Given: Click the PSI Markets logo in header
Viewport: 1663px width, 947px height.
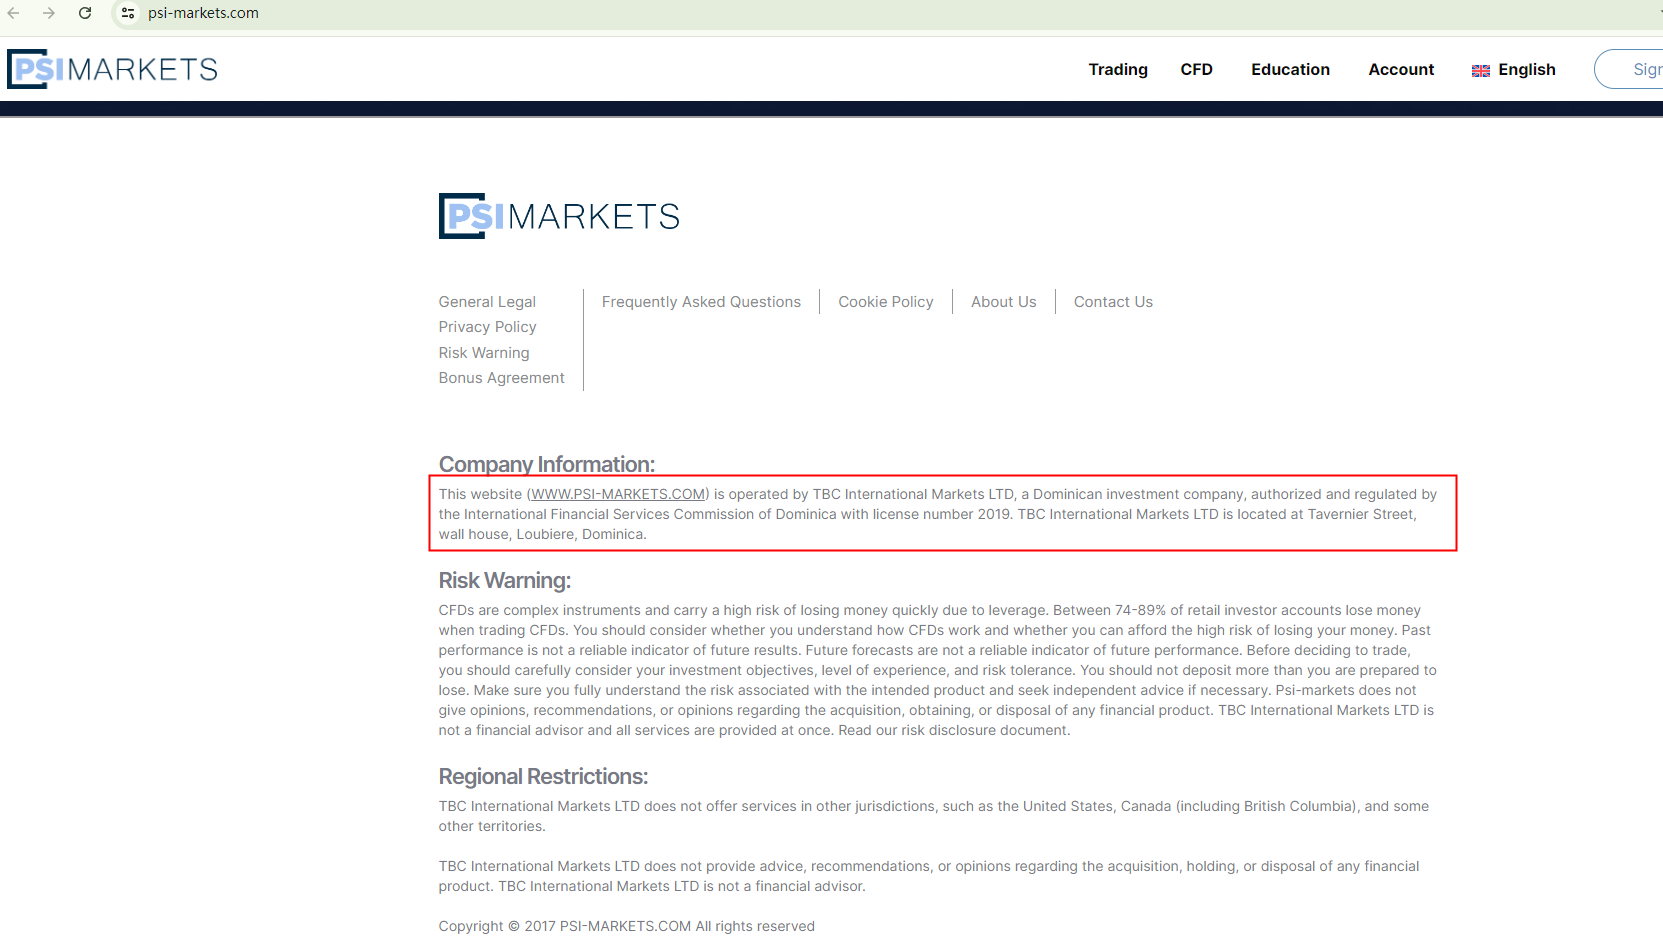Looking at the screenshot, I should click(x=112, y=69).
